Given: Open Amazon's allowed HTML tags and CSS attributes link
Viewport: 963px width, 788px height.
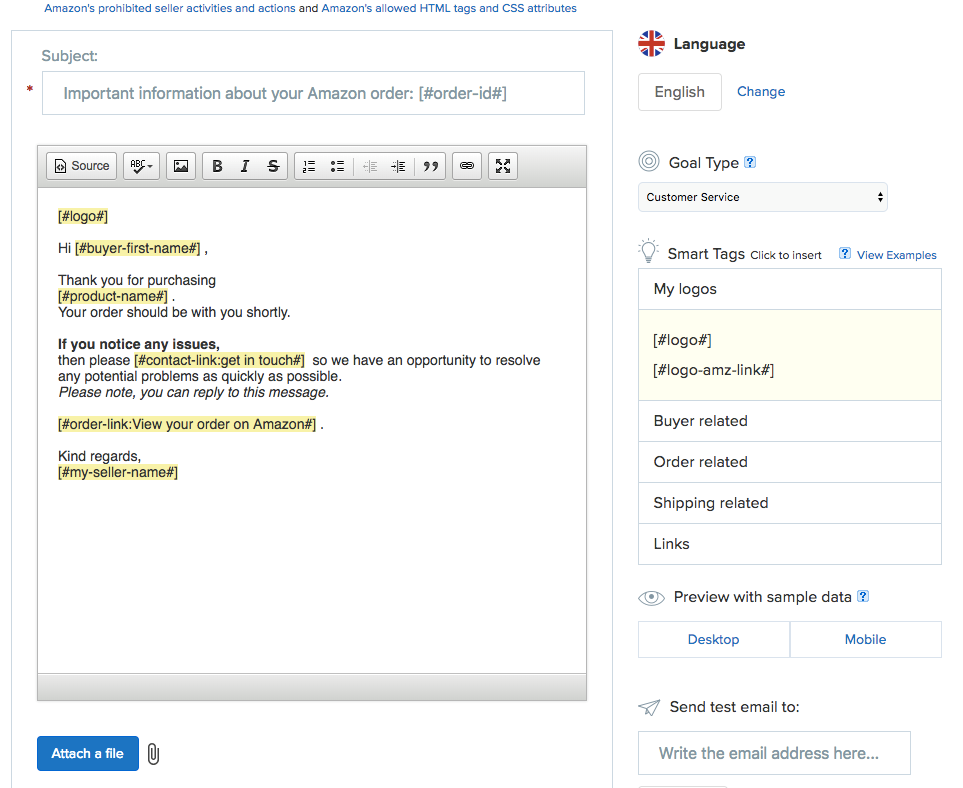Looking at the screenshot, I should (449, 8).
